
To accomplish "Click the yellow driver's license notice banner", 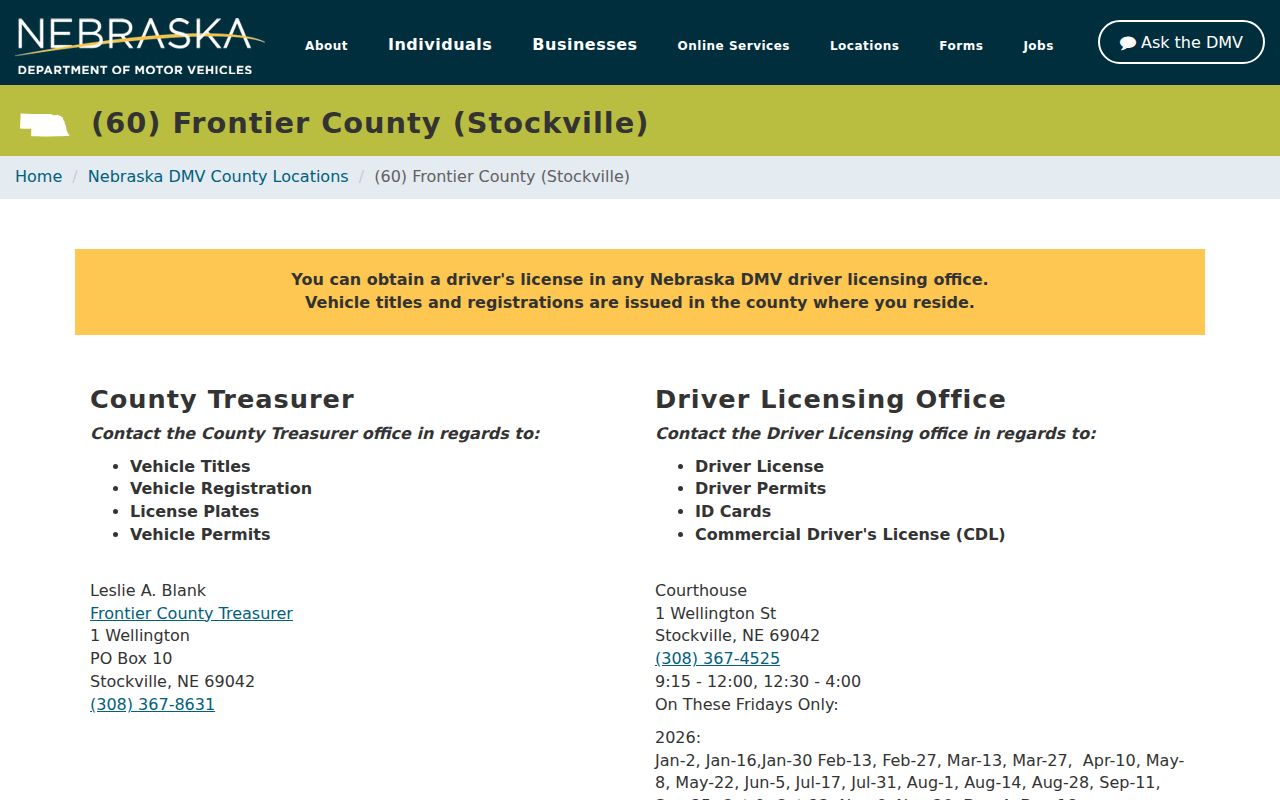I will (x=640, y=291).
